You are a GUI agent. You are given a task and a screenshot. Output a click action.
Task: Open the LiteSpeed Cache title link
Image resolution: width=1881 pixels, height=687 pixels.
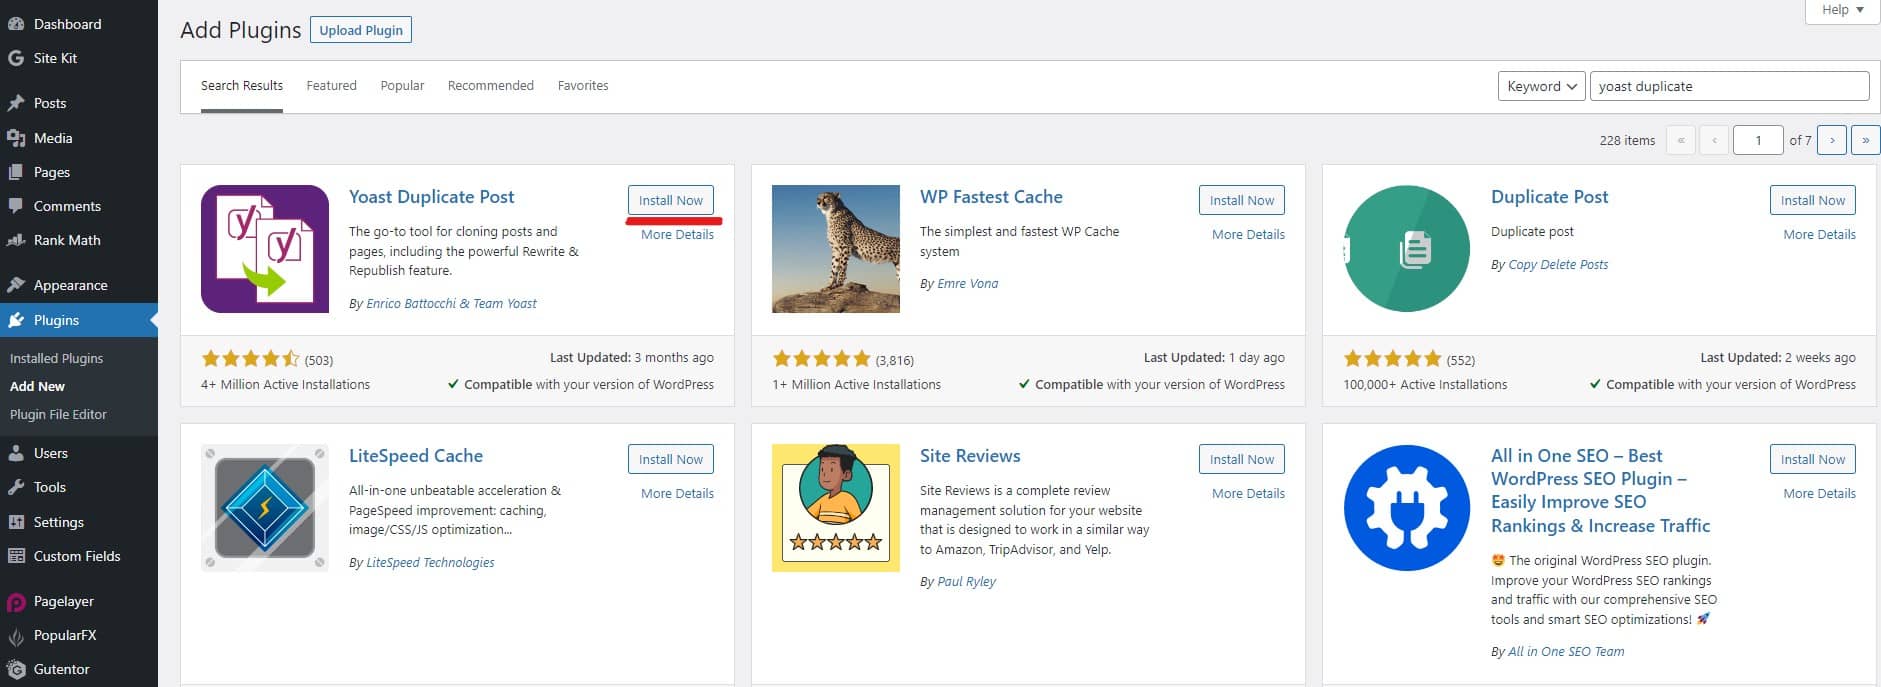416,456
